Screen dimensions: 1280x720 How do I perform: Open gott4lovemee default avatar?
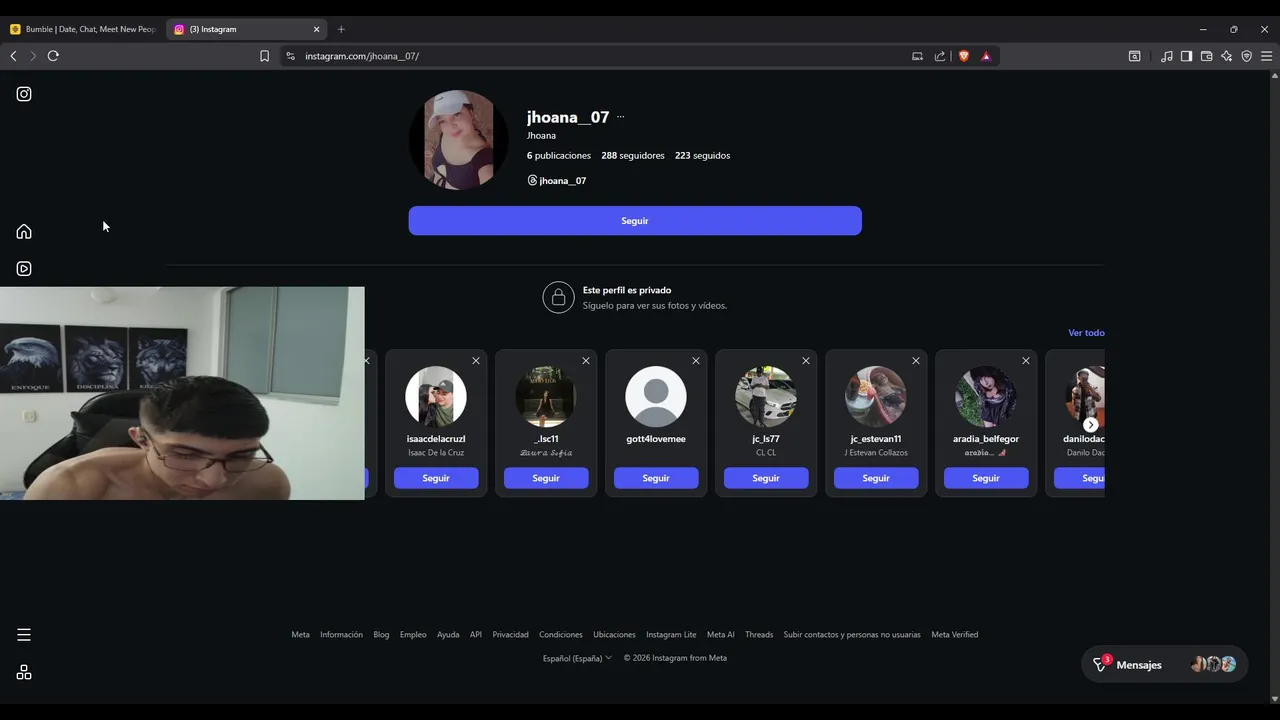[x=656, y=397]
